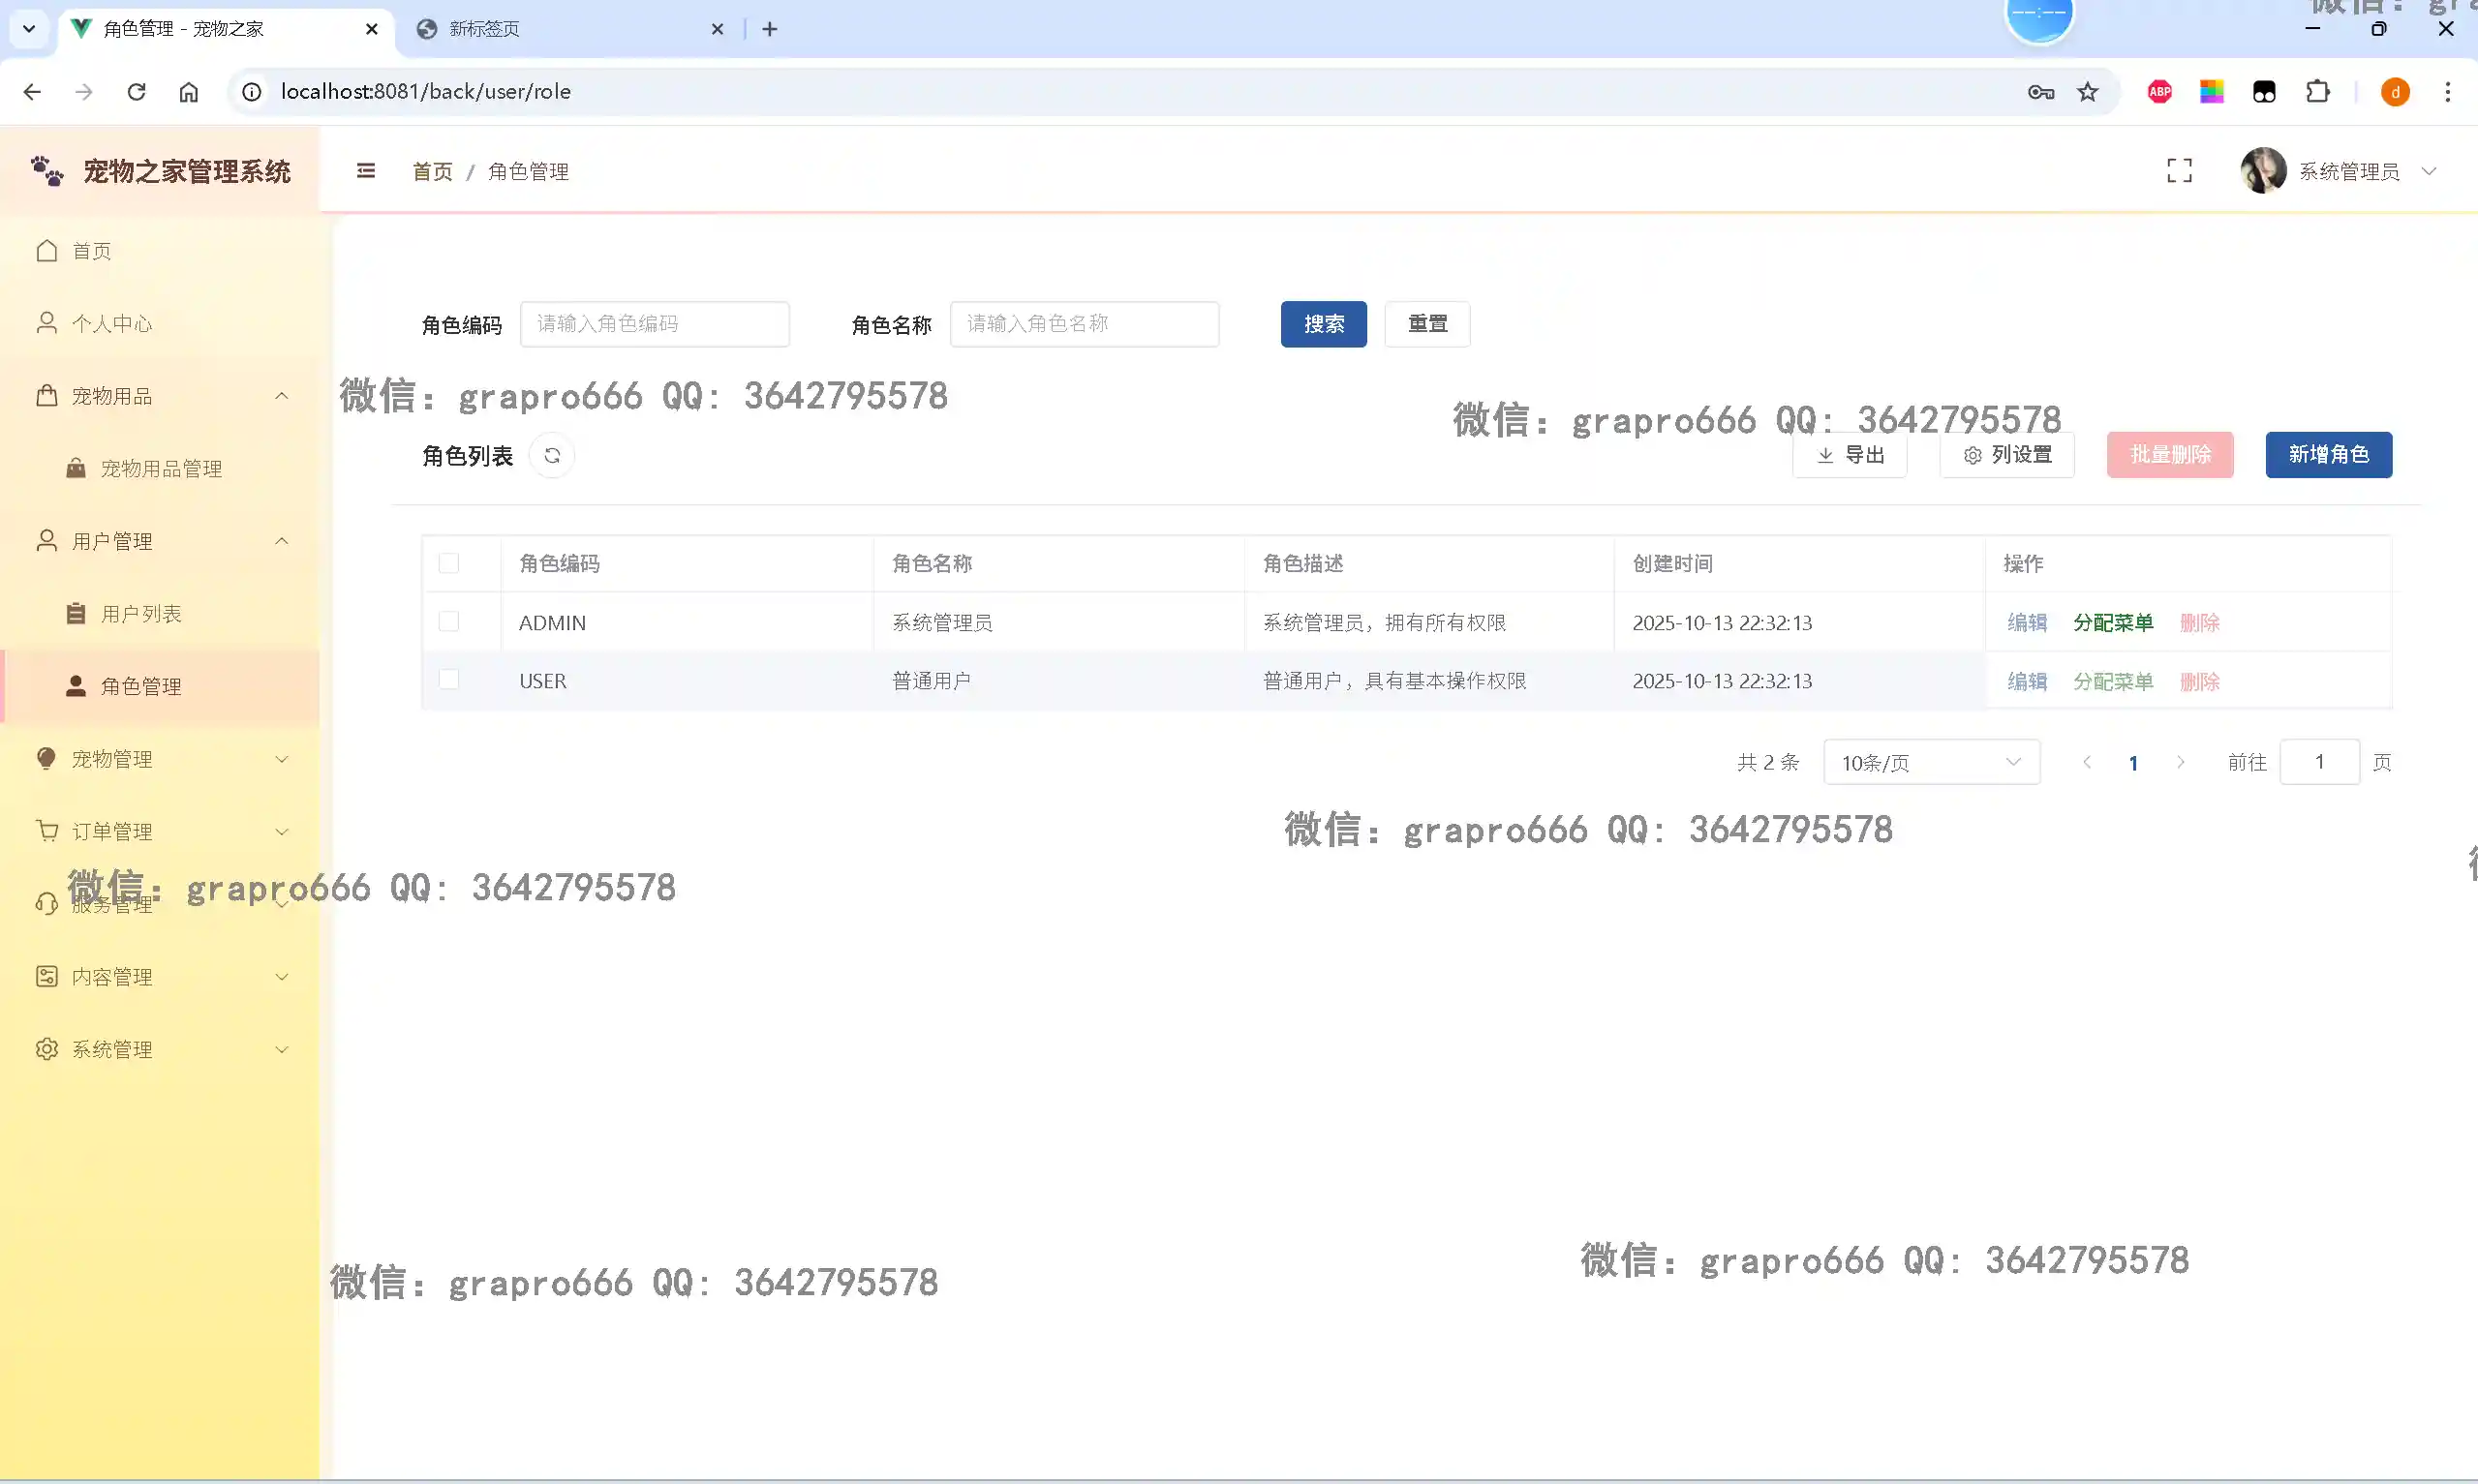Click the user avatar picture
Viewport: 2478px width, 1484px height.
pos(2262,171)
